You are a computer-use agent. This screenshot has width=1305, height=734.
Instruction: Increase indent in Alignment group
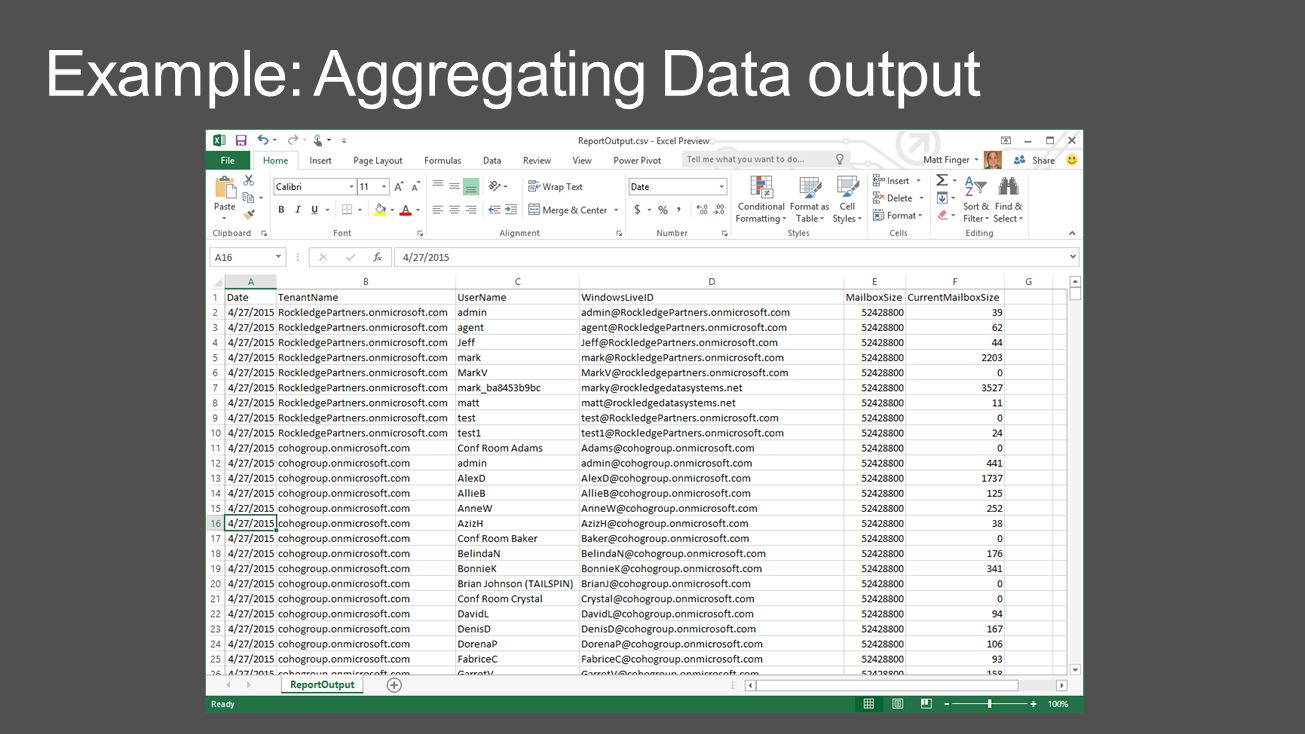tap(511, 210)
